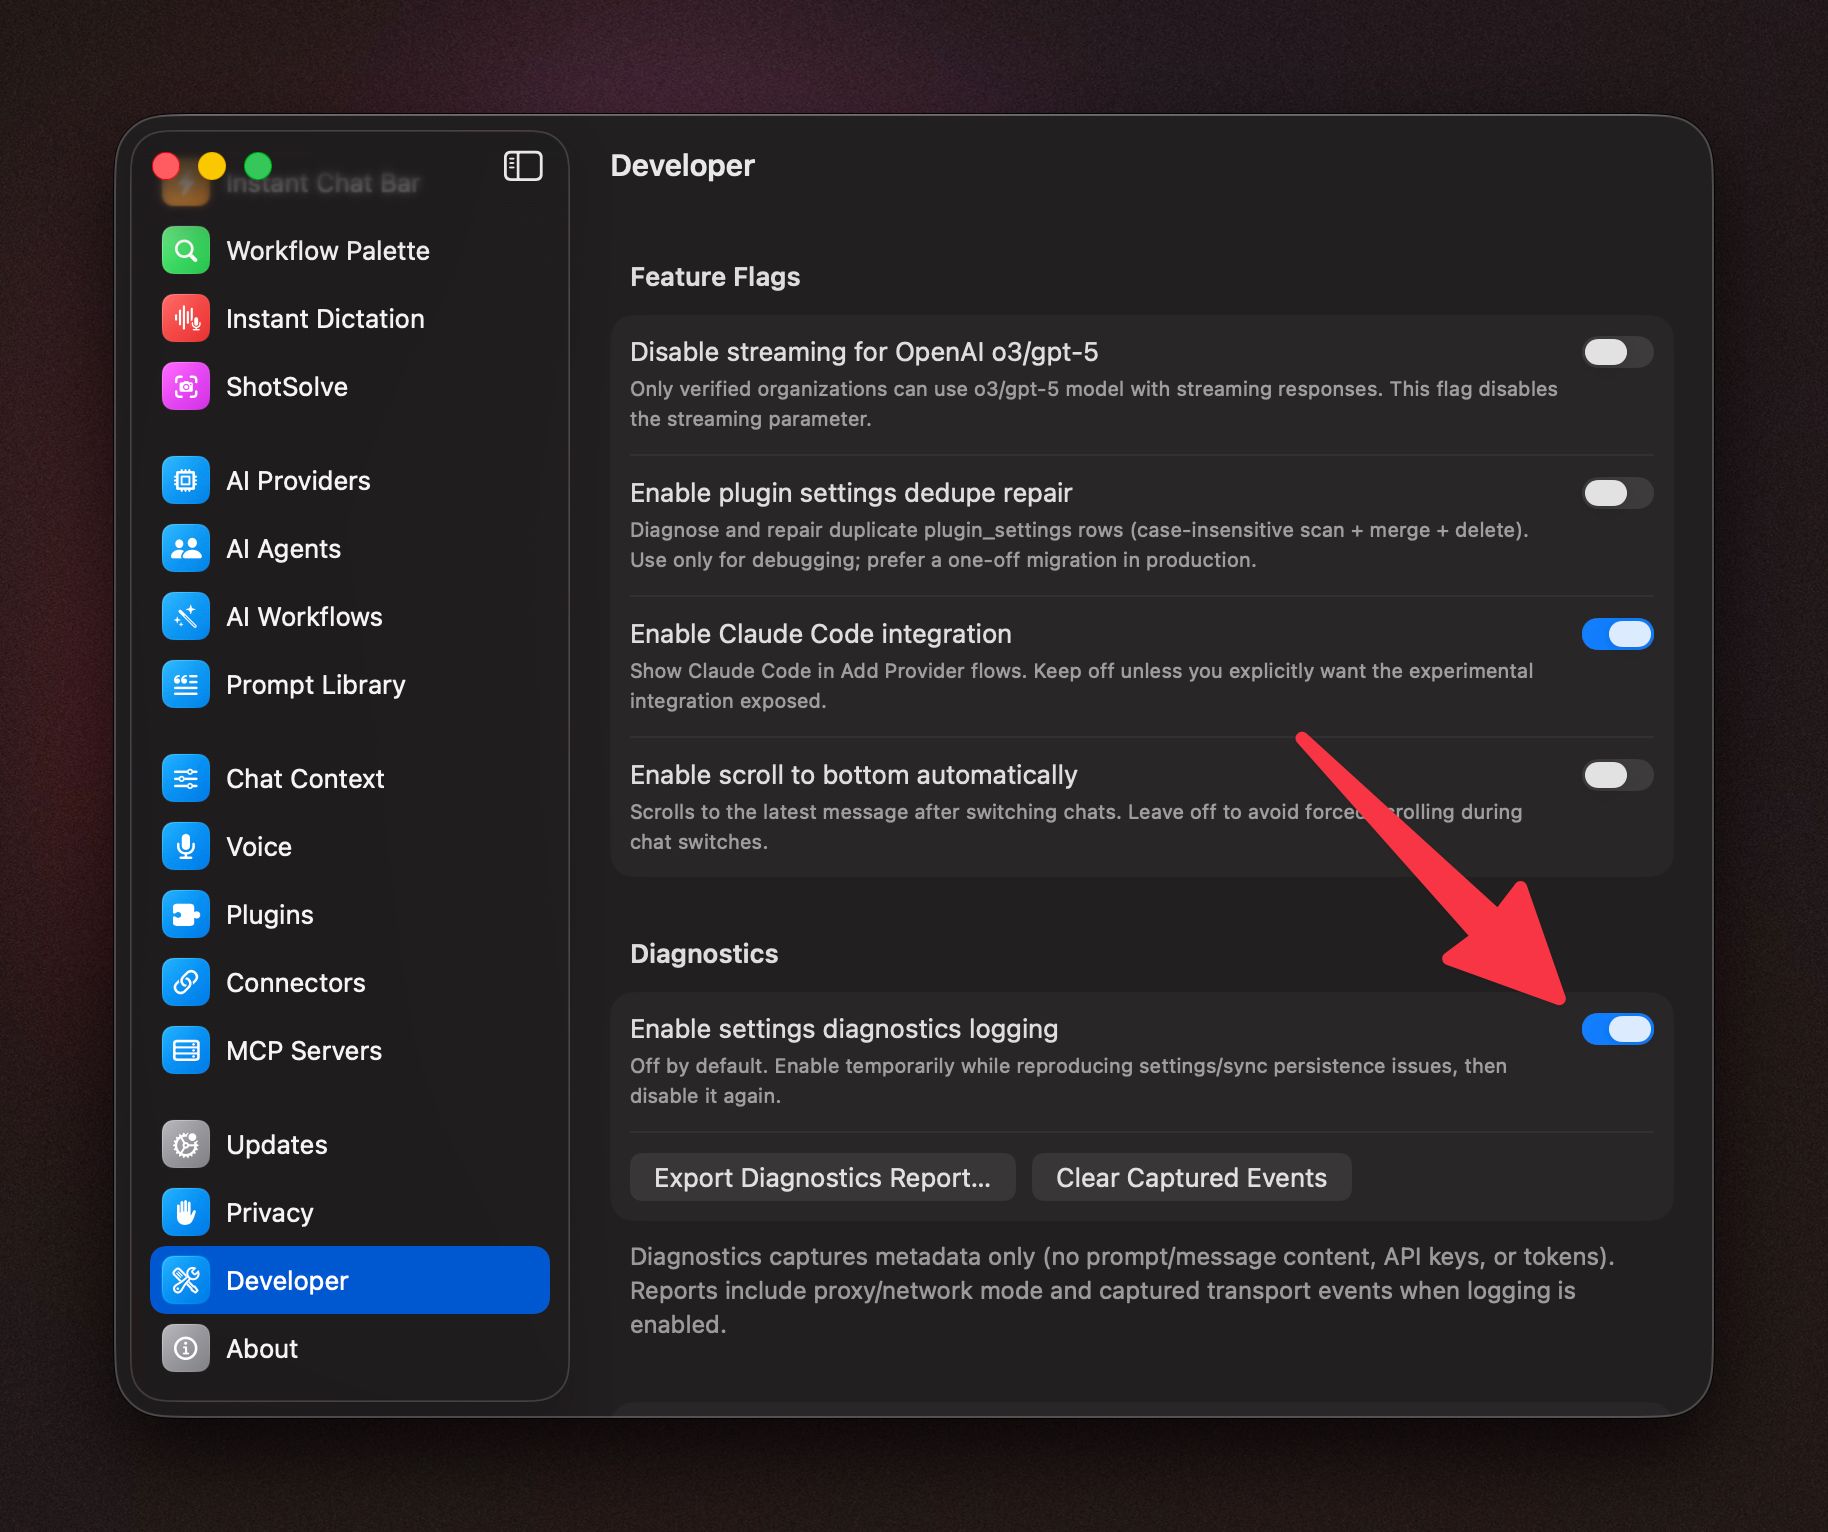Click the Developer tools icon

[x=186, y=1280]
